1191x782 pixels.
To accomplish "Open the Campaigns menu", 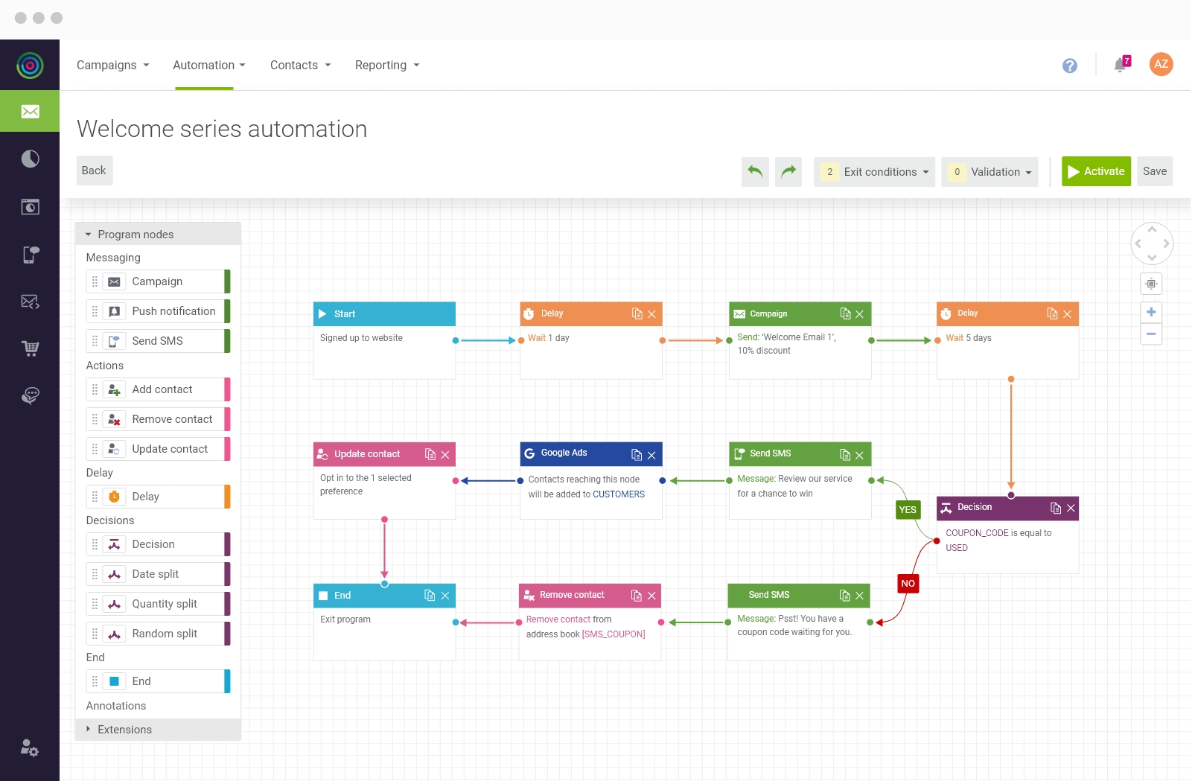I will point(112,65).
